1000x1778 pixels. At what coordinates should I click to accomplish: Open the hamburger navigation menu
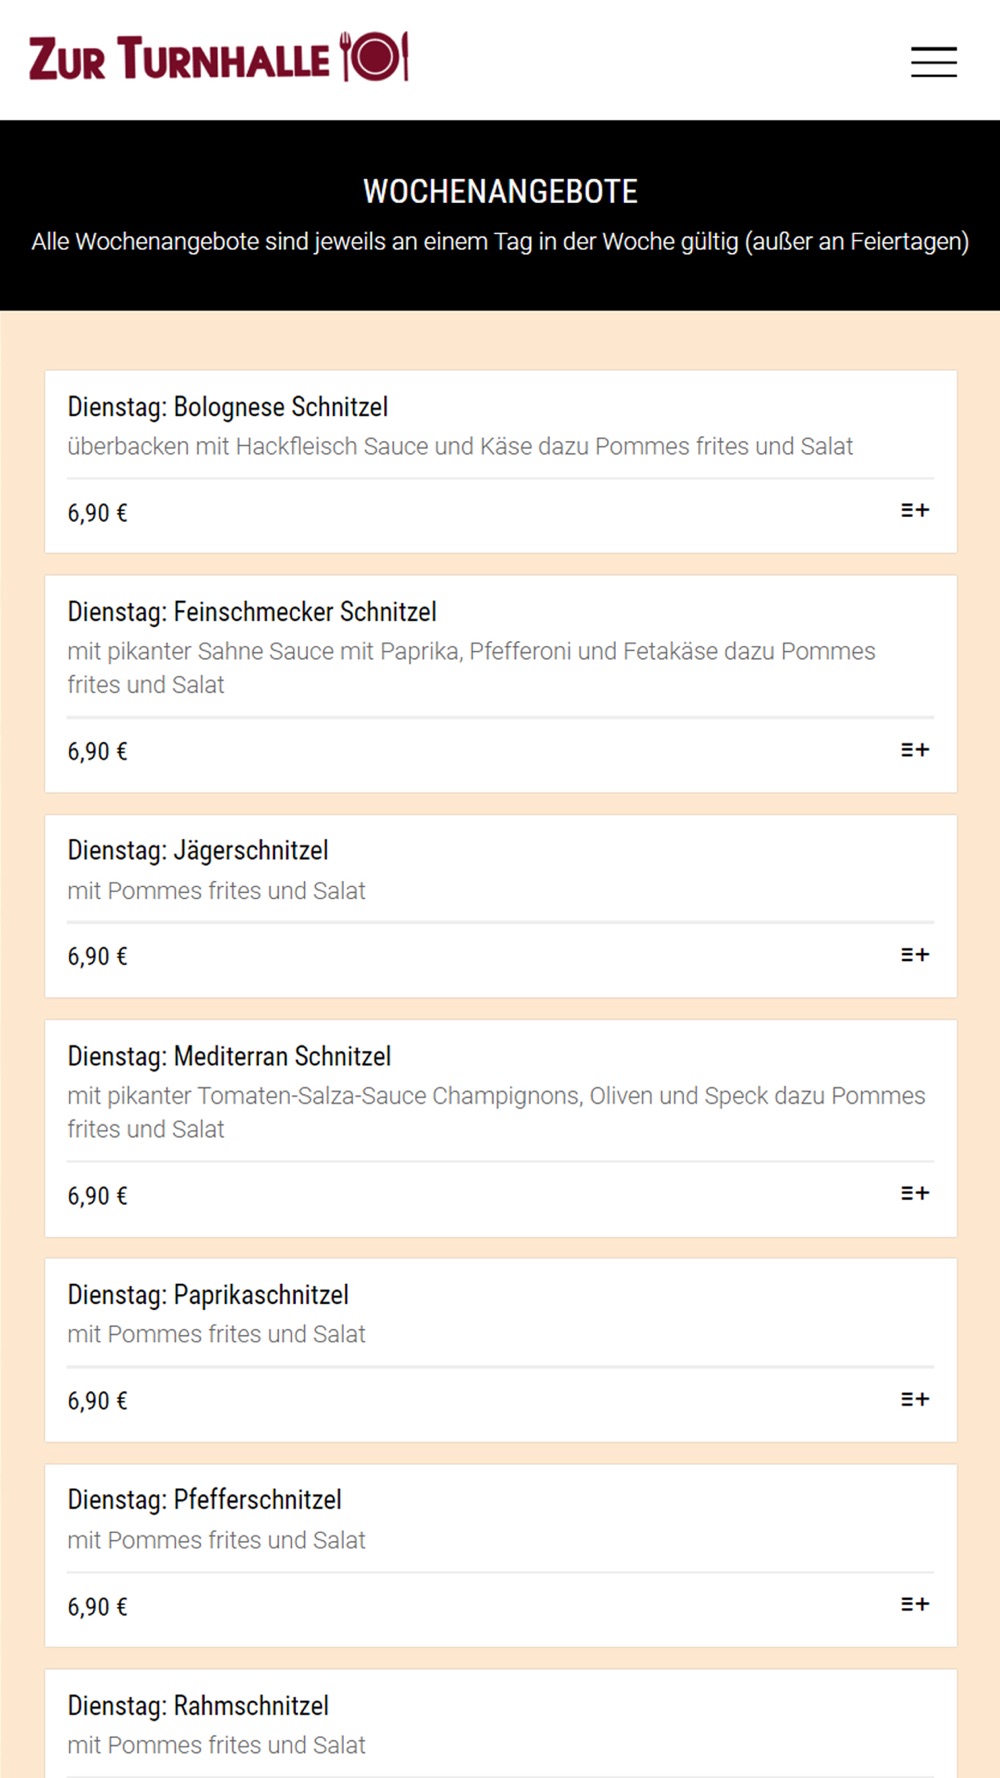[x=933, y=62]
